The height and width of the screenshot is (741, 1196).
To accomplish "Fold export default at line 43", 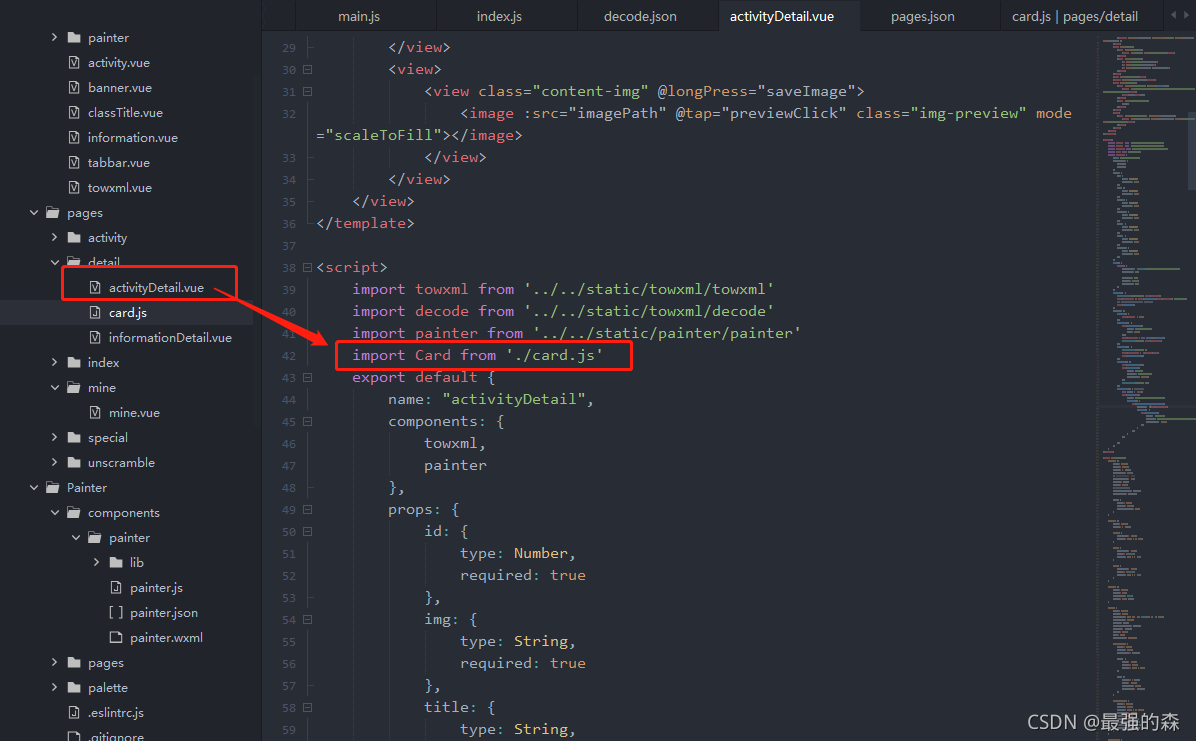I will (x=307, y=378).
